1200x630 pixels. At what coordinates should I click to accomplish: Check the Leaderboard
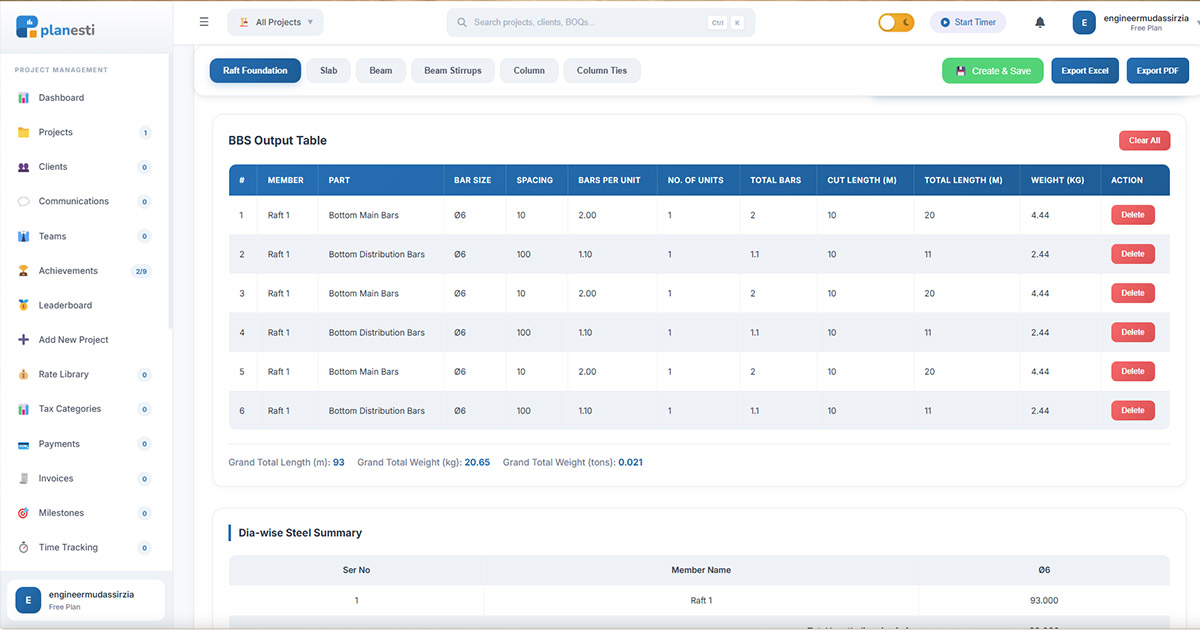point(66,304)
